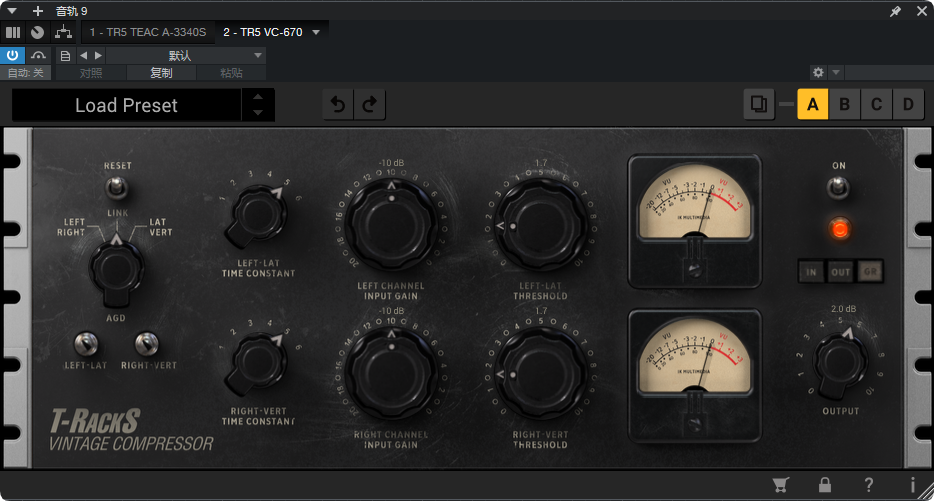Open the top-left track menu triangle

12,11
